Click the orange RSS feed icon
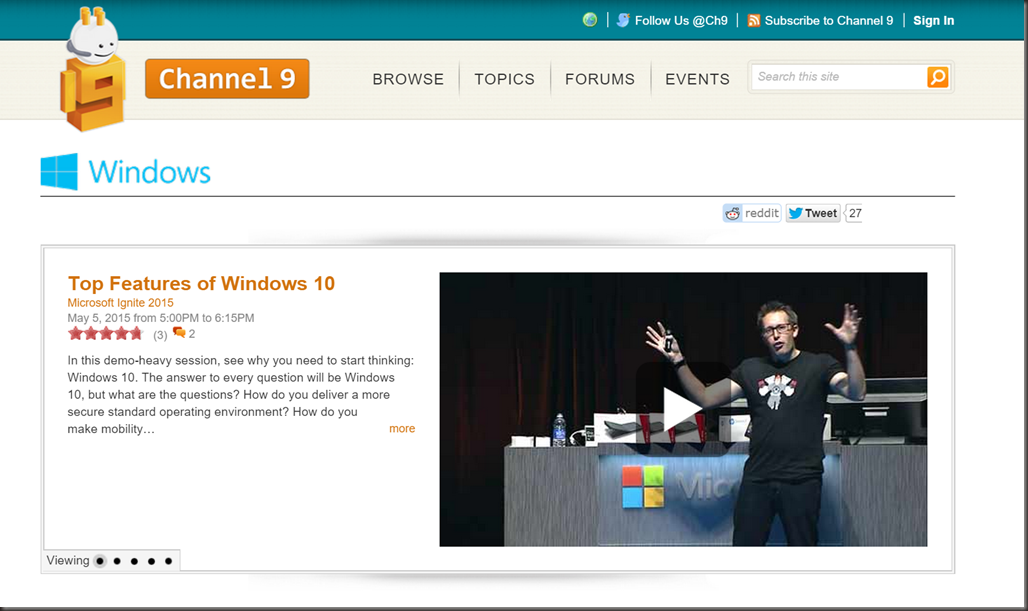The image size is (1028, 611). tap(754, 20)
